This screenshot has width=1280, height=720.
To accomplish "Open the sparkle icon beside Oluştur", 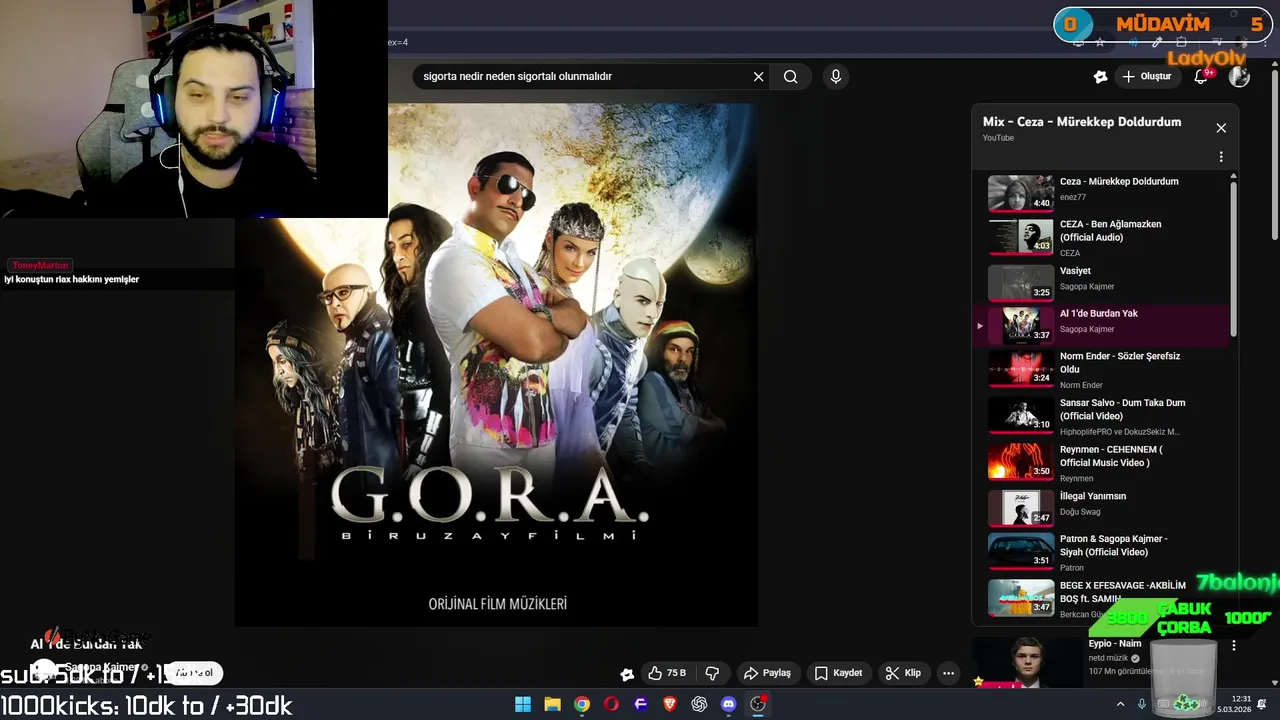I will [x=1100, y=76].
